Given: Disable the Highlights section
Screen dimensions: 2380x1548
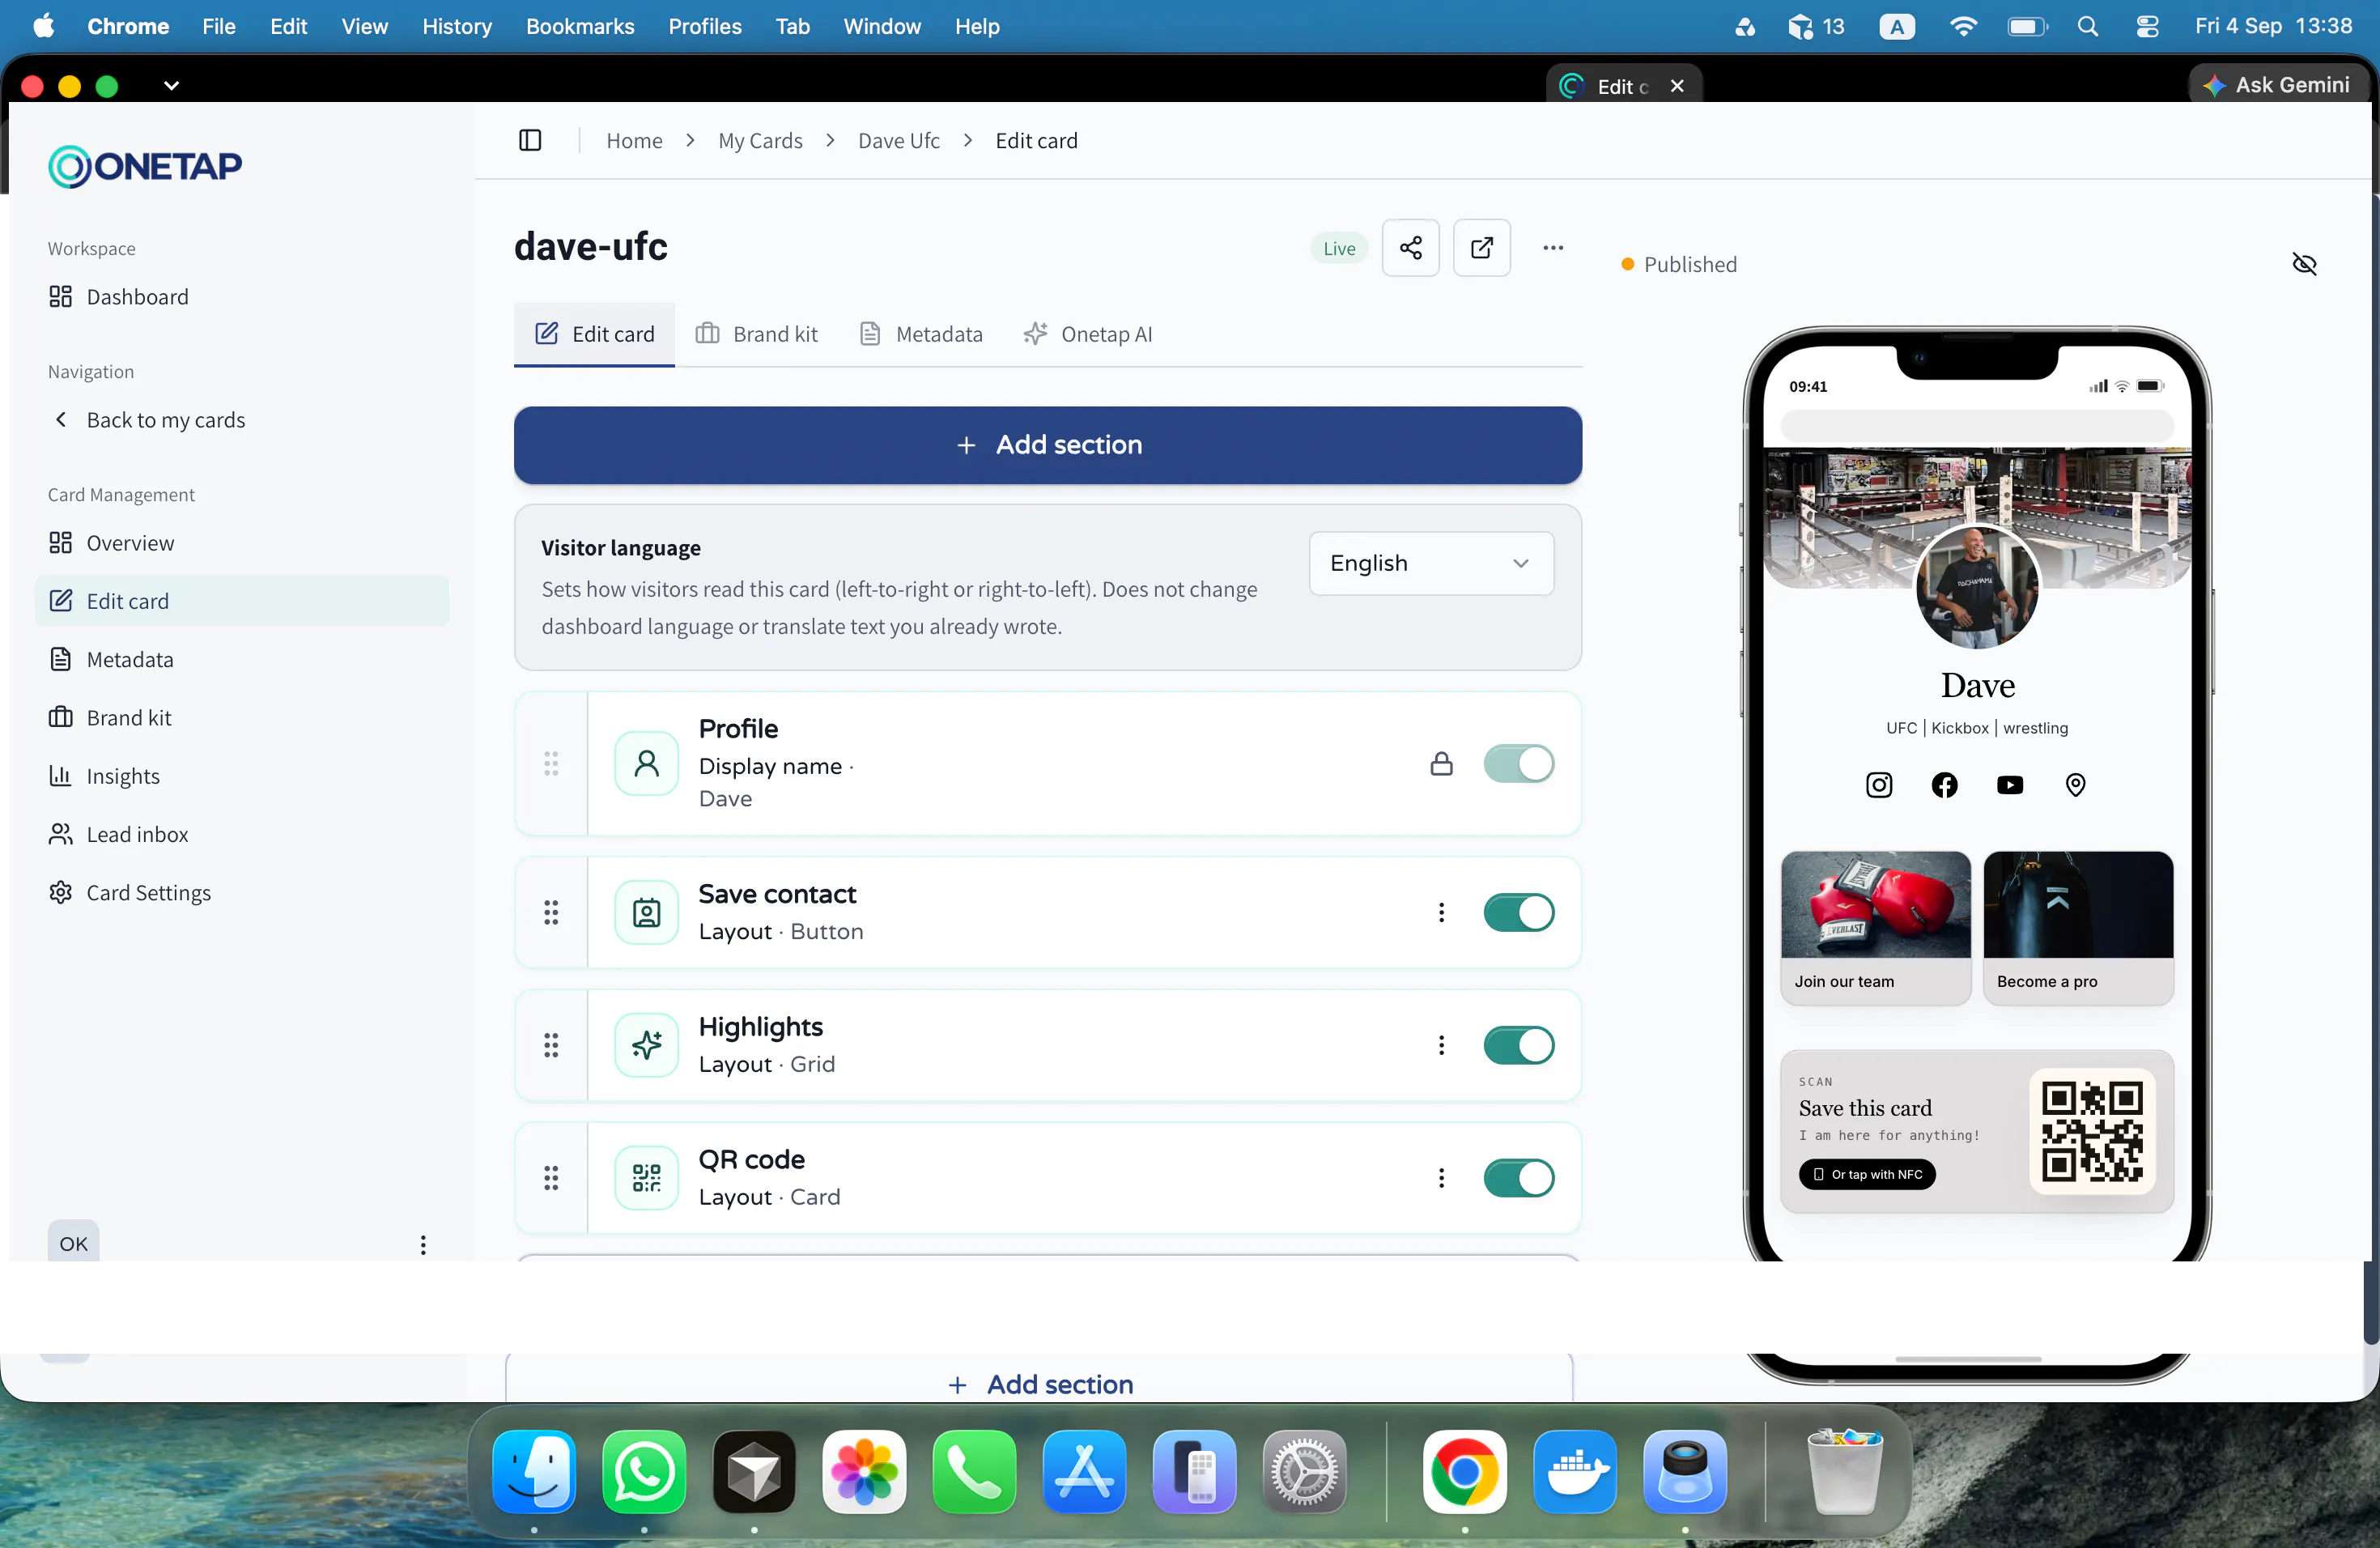Looking at the screenshot, I should click(1518, 1045).
